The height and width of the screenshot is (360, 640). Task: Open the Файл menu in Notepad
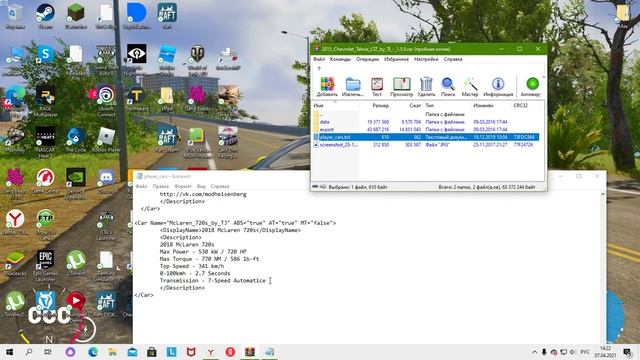coord(141,186)
